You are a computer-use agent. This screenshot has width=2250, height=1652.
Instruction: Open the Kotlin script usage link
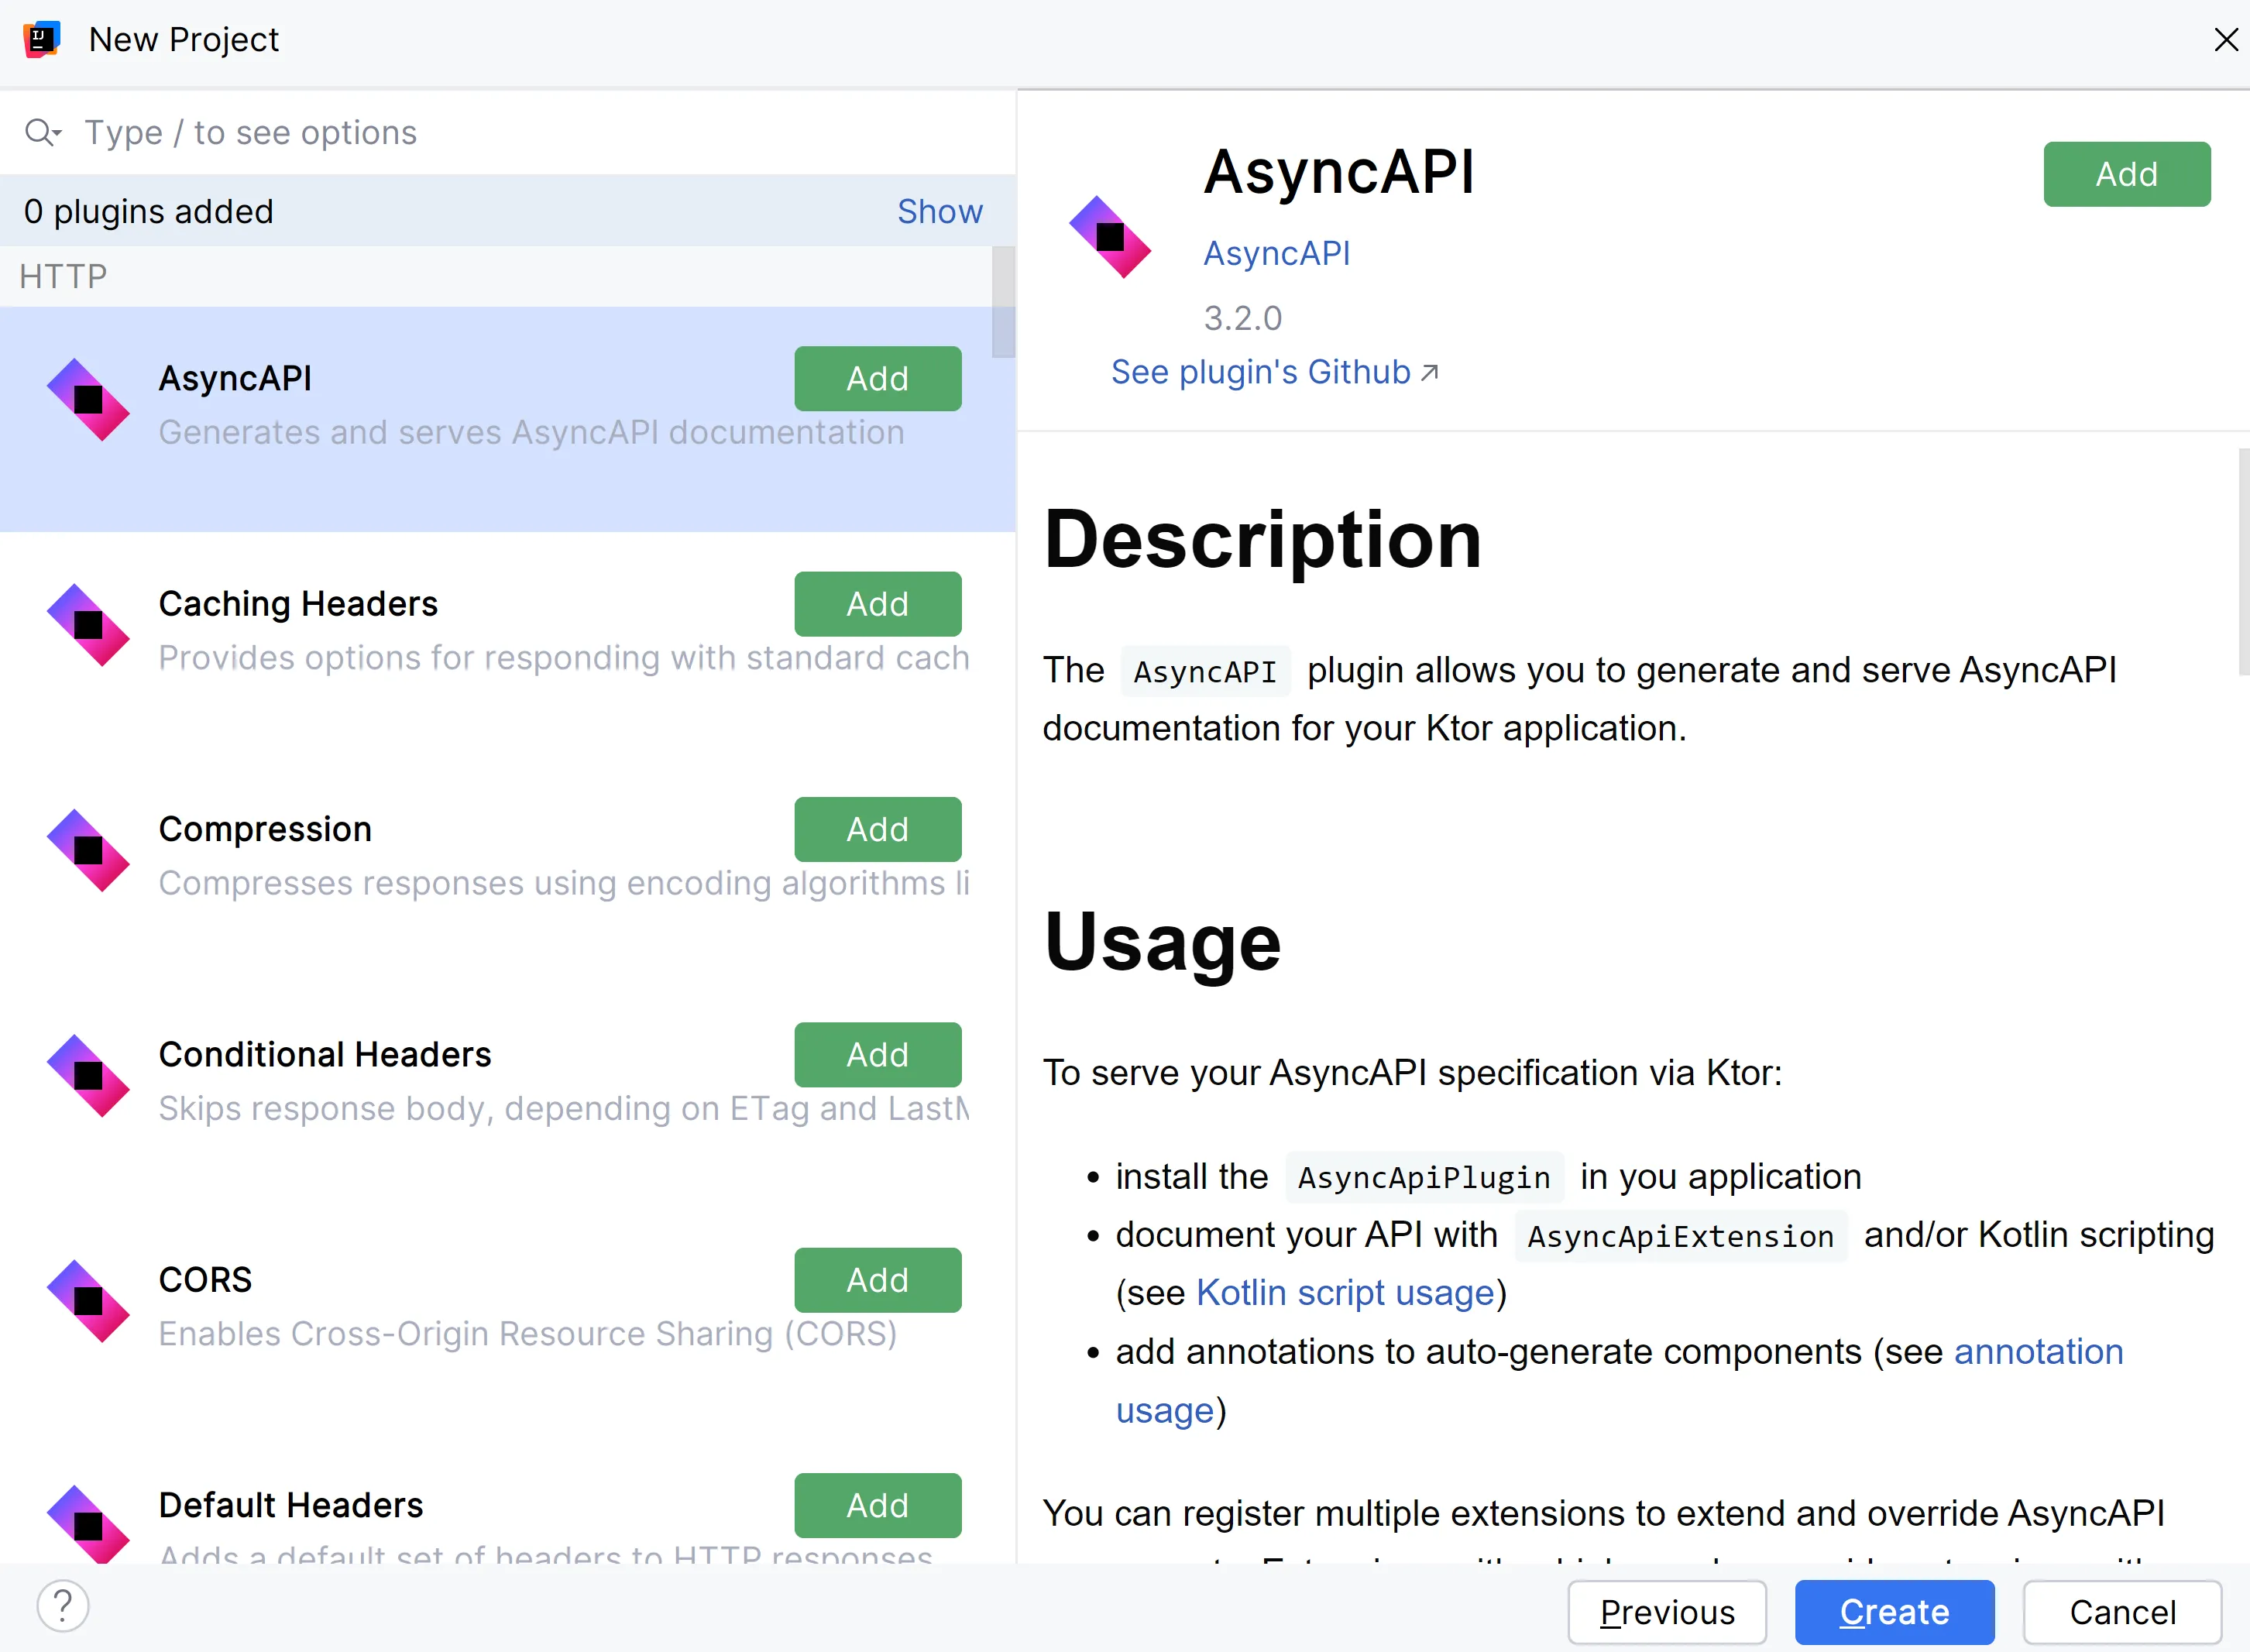click(1344, 1293)
